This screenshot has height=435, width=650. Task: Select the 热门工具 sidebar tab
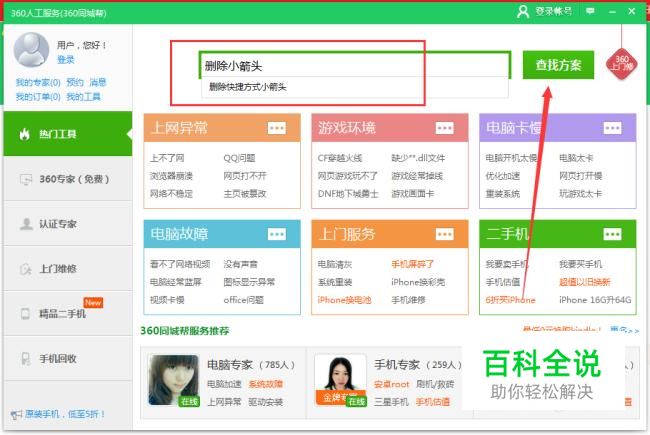(68, 134)
